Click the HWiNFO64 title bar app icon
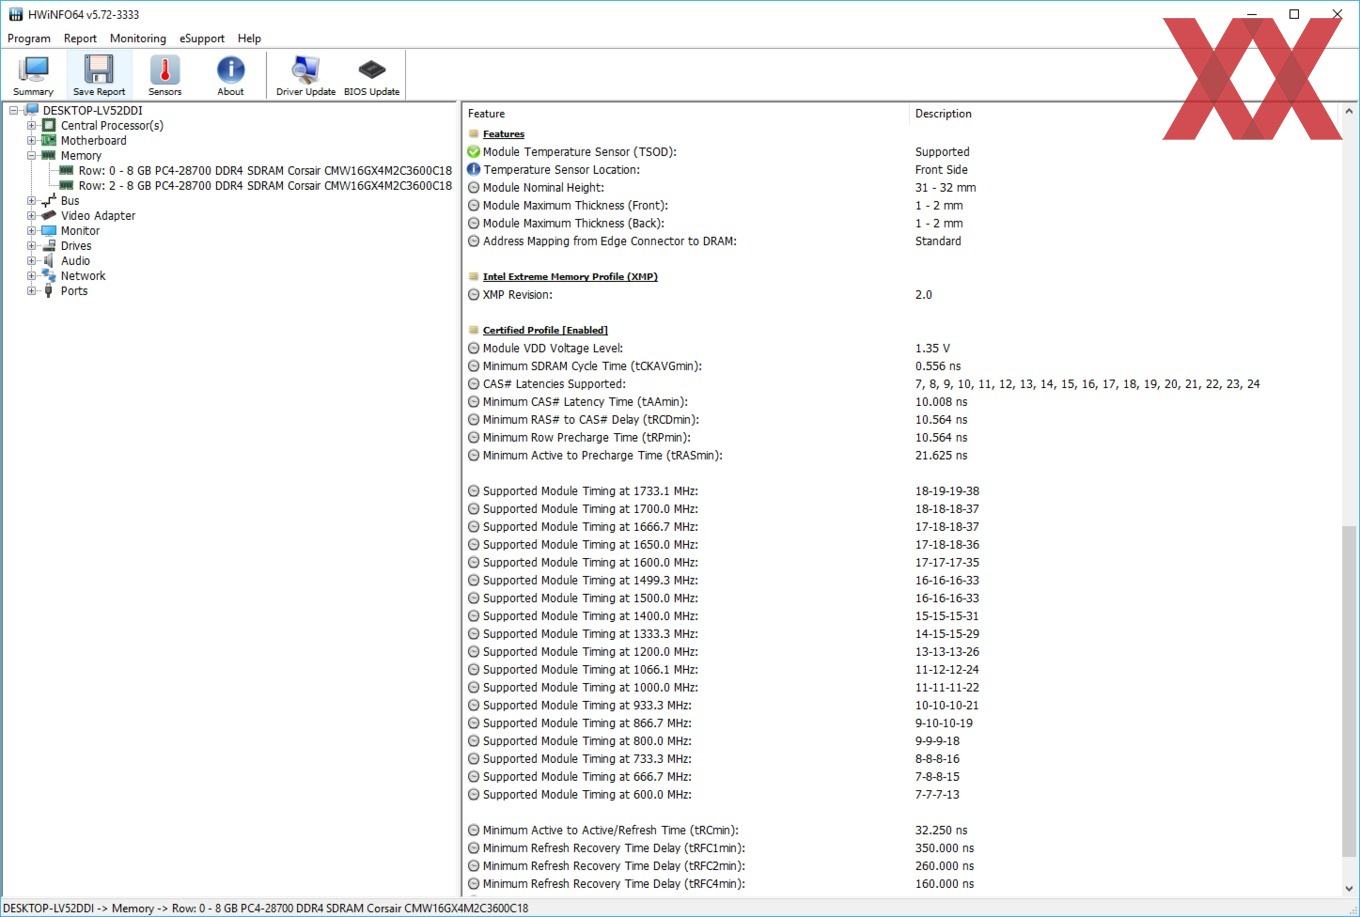Image resolution: width=1360 pixels, height=917 pixels. (x=16, y=14)
